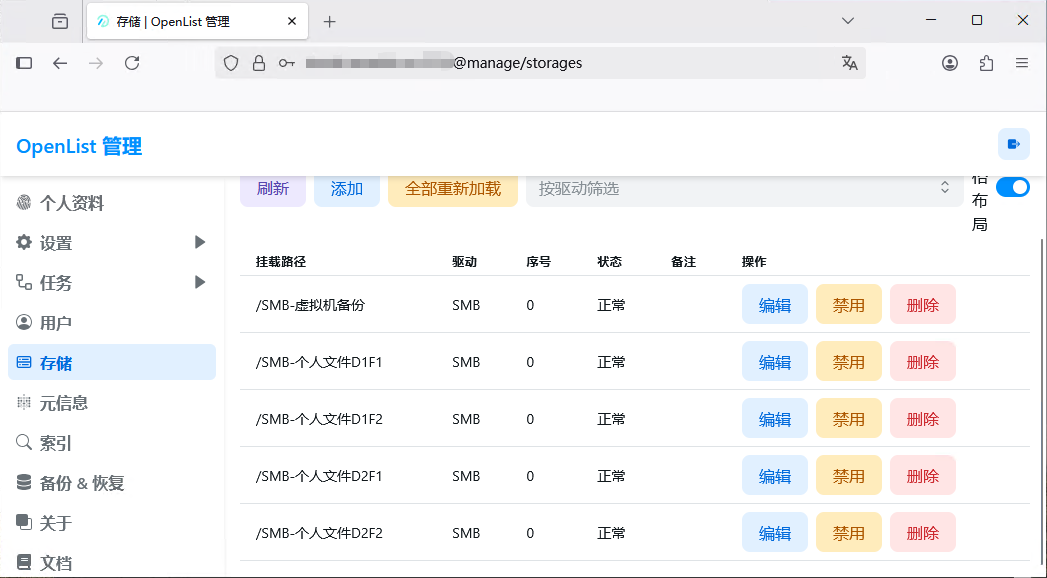Toggle the table layout switch
1047x578 pixels.
click(x=1012, y=187)
